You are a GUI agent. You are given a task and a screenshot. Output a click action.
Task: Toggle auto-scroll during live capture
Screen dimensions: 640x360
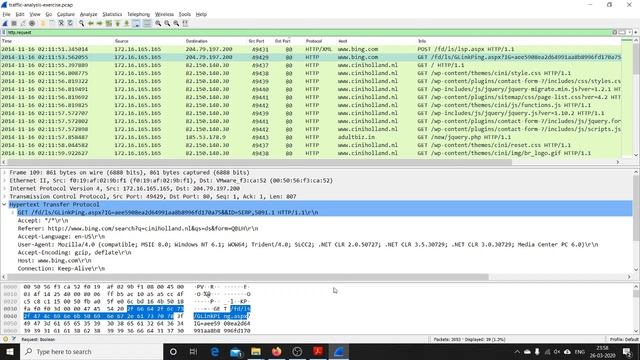coord(136,23)
